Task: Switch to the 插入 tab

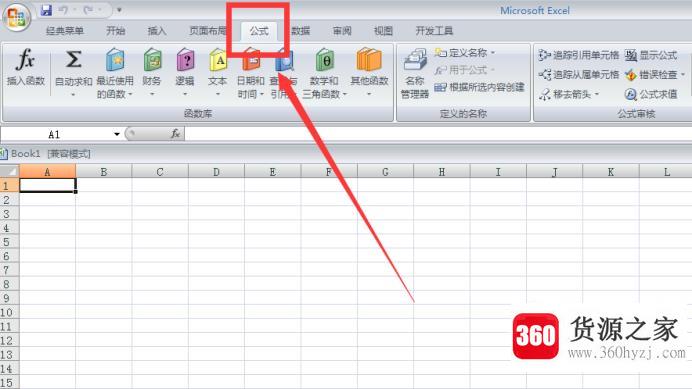Action: 157,31
